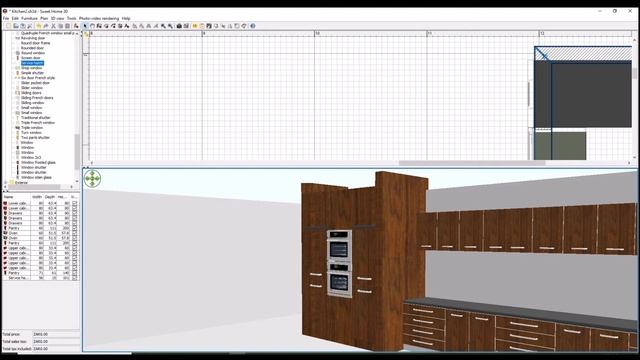This screenshot has width=640, height=360.
Task: Select the Service hatch row in furniture list
Action: coord(40,278)
